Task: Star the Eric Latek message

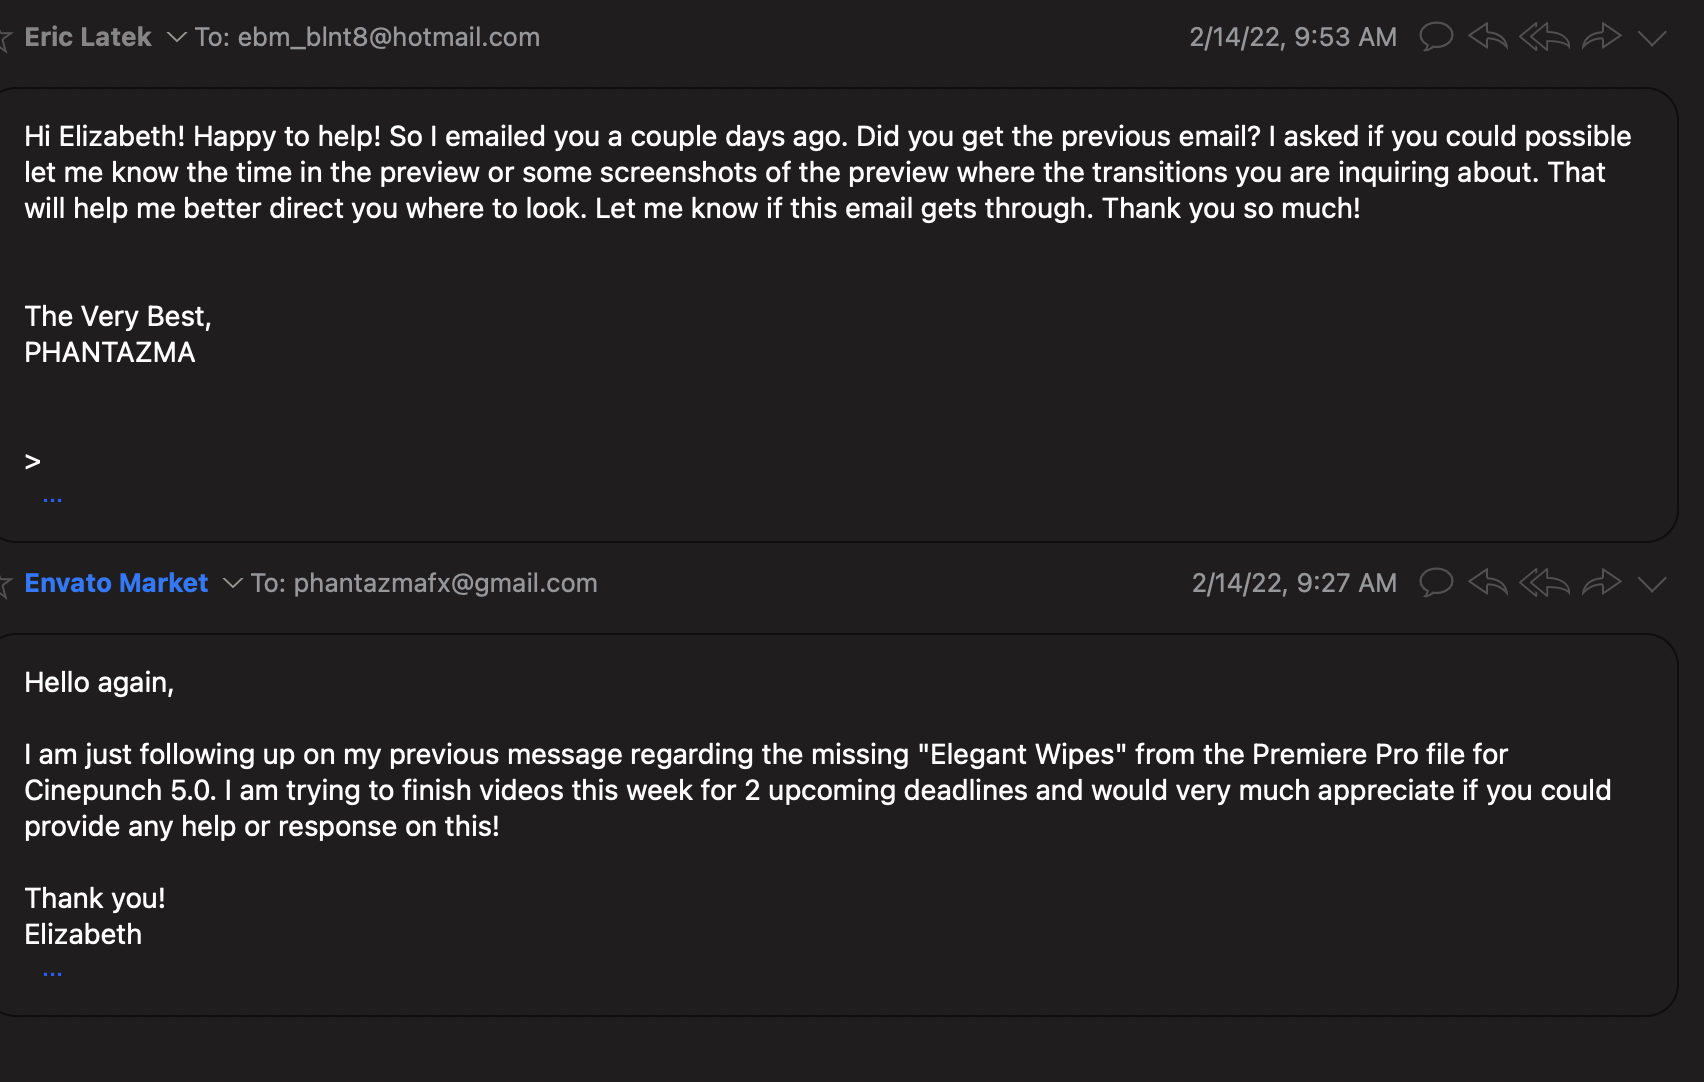Action: (4, 38)
